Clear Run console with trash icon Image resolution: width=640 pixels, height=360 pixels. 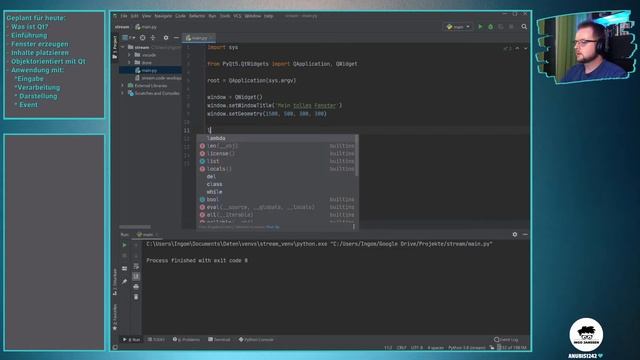click(136, 297)
